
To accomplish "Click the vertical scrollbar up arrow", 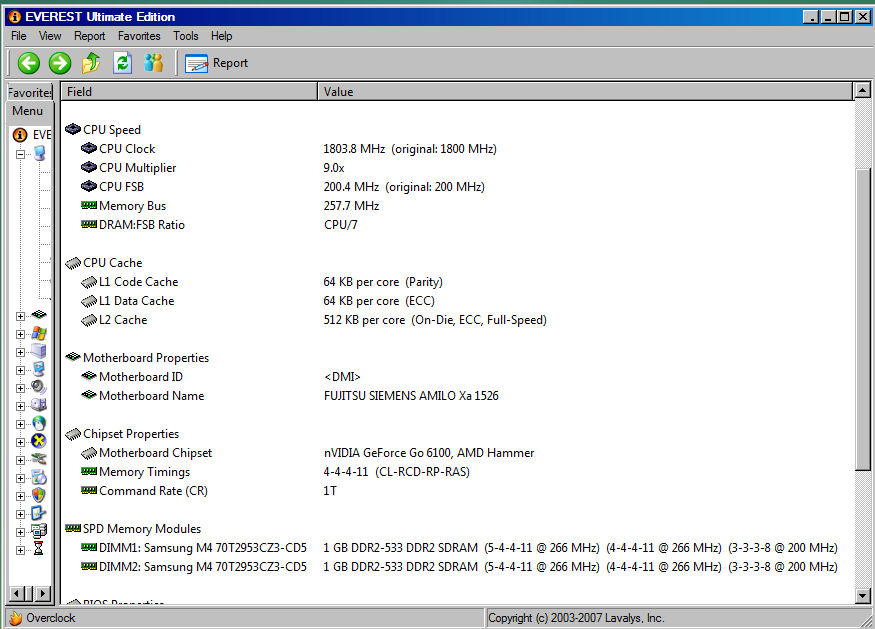I will click(x=862, y=90).
